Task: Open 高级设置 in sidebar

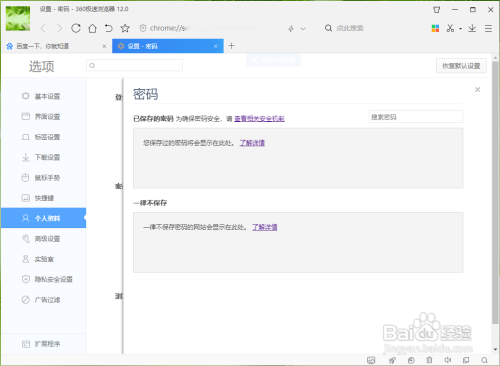Action: click(x=43, y=239)
